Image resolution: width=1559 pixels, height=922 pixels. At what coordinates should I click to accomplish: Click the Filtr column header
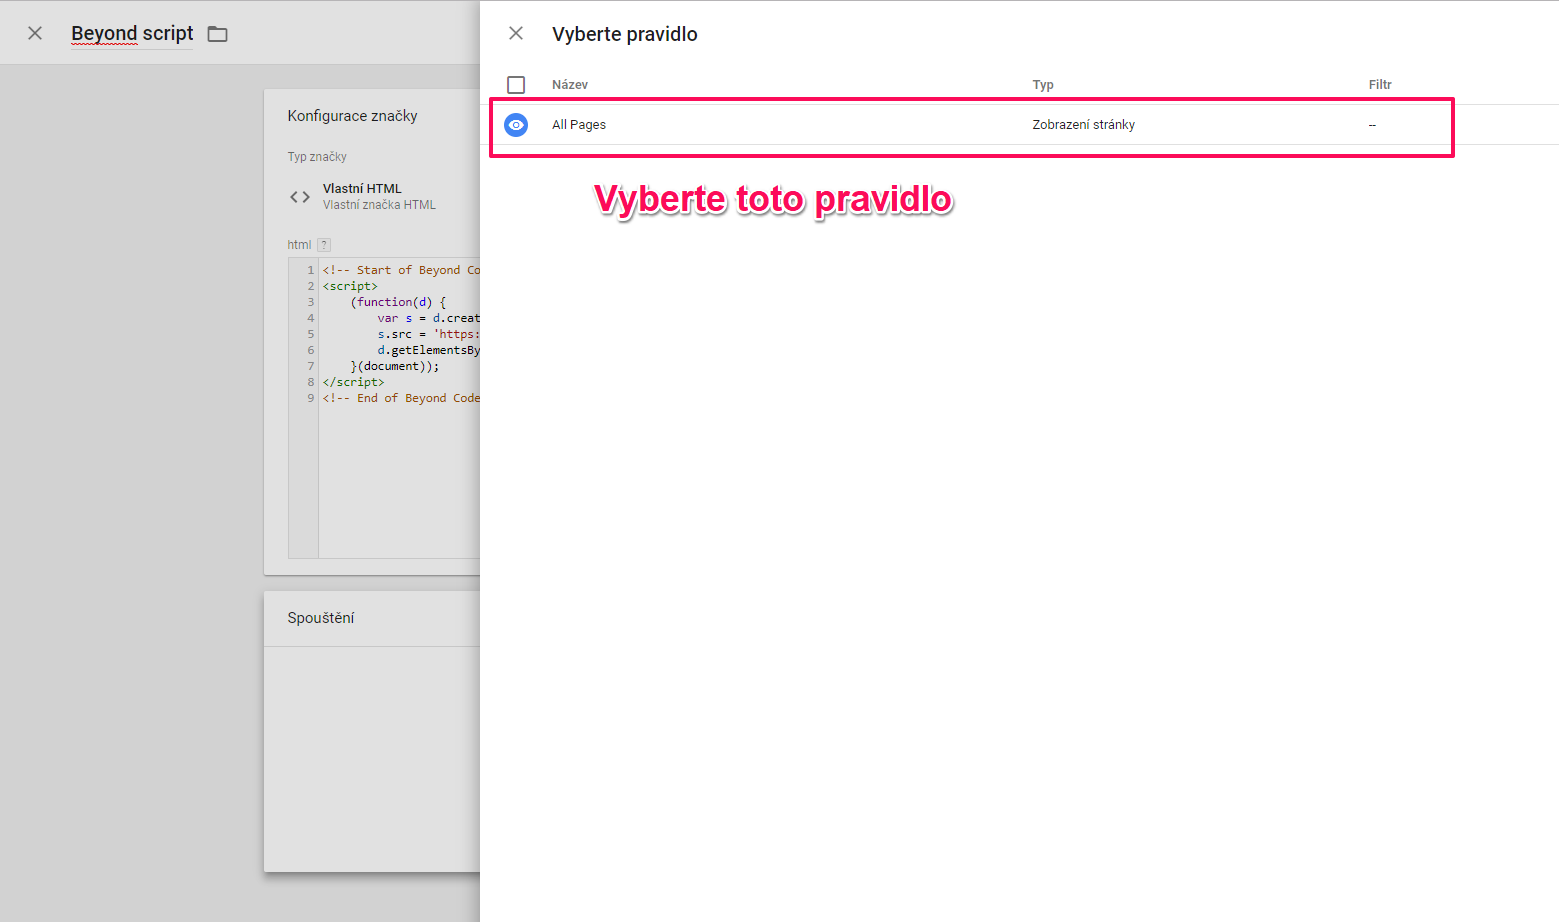[1380, 85]
